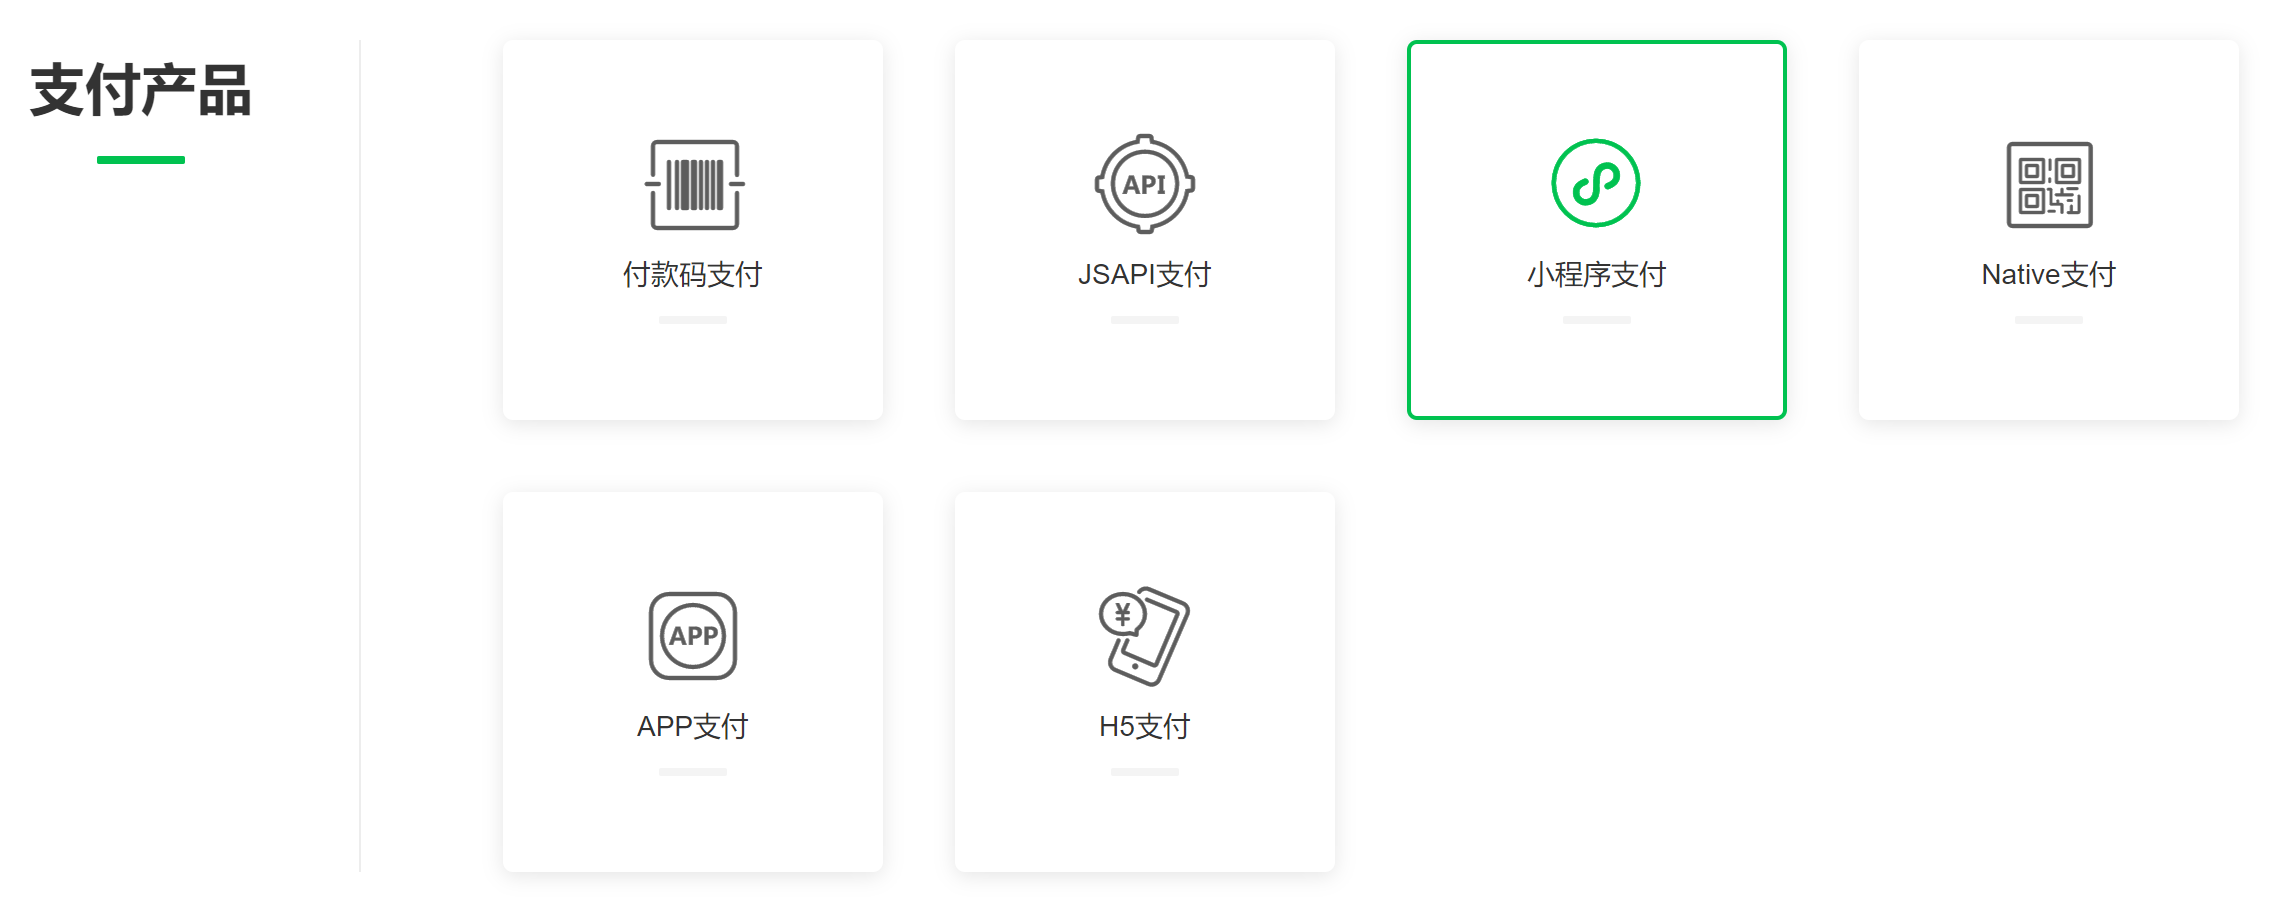
Task: Click the gray bar under H5支付
Action: 1144,772
